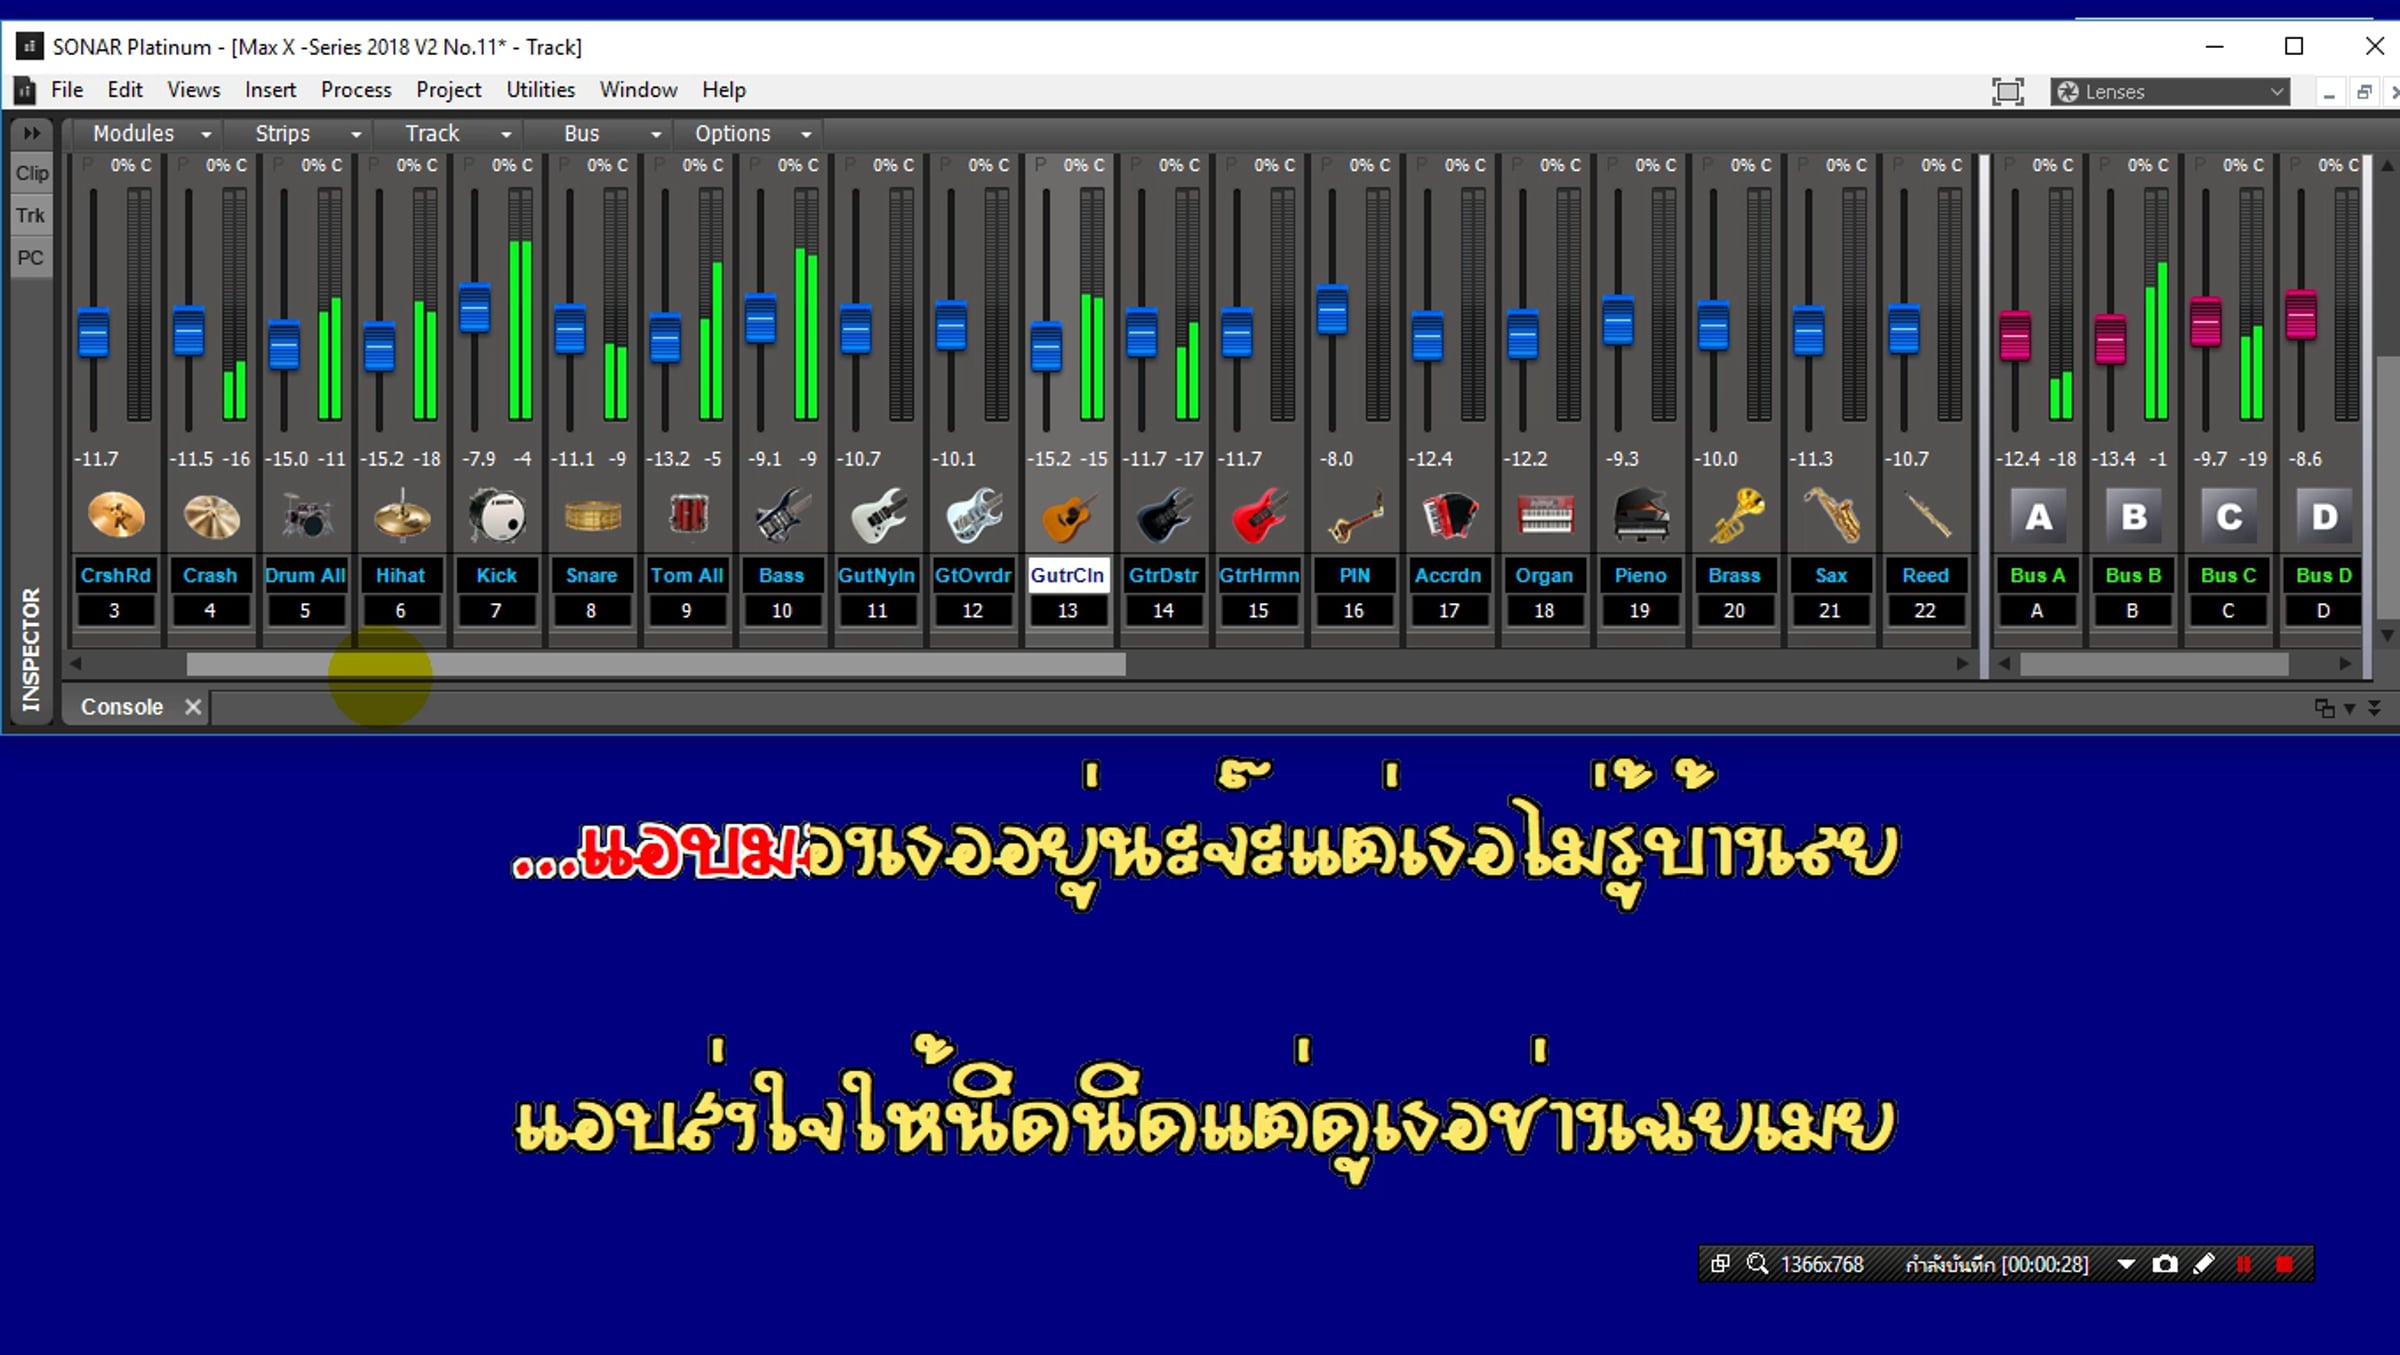This screenshot has width=2400, height=1355.
Task: Toggle phase P button on Kick strip
Action: click(469, 165)
